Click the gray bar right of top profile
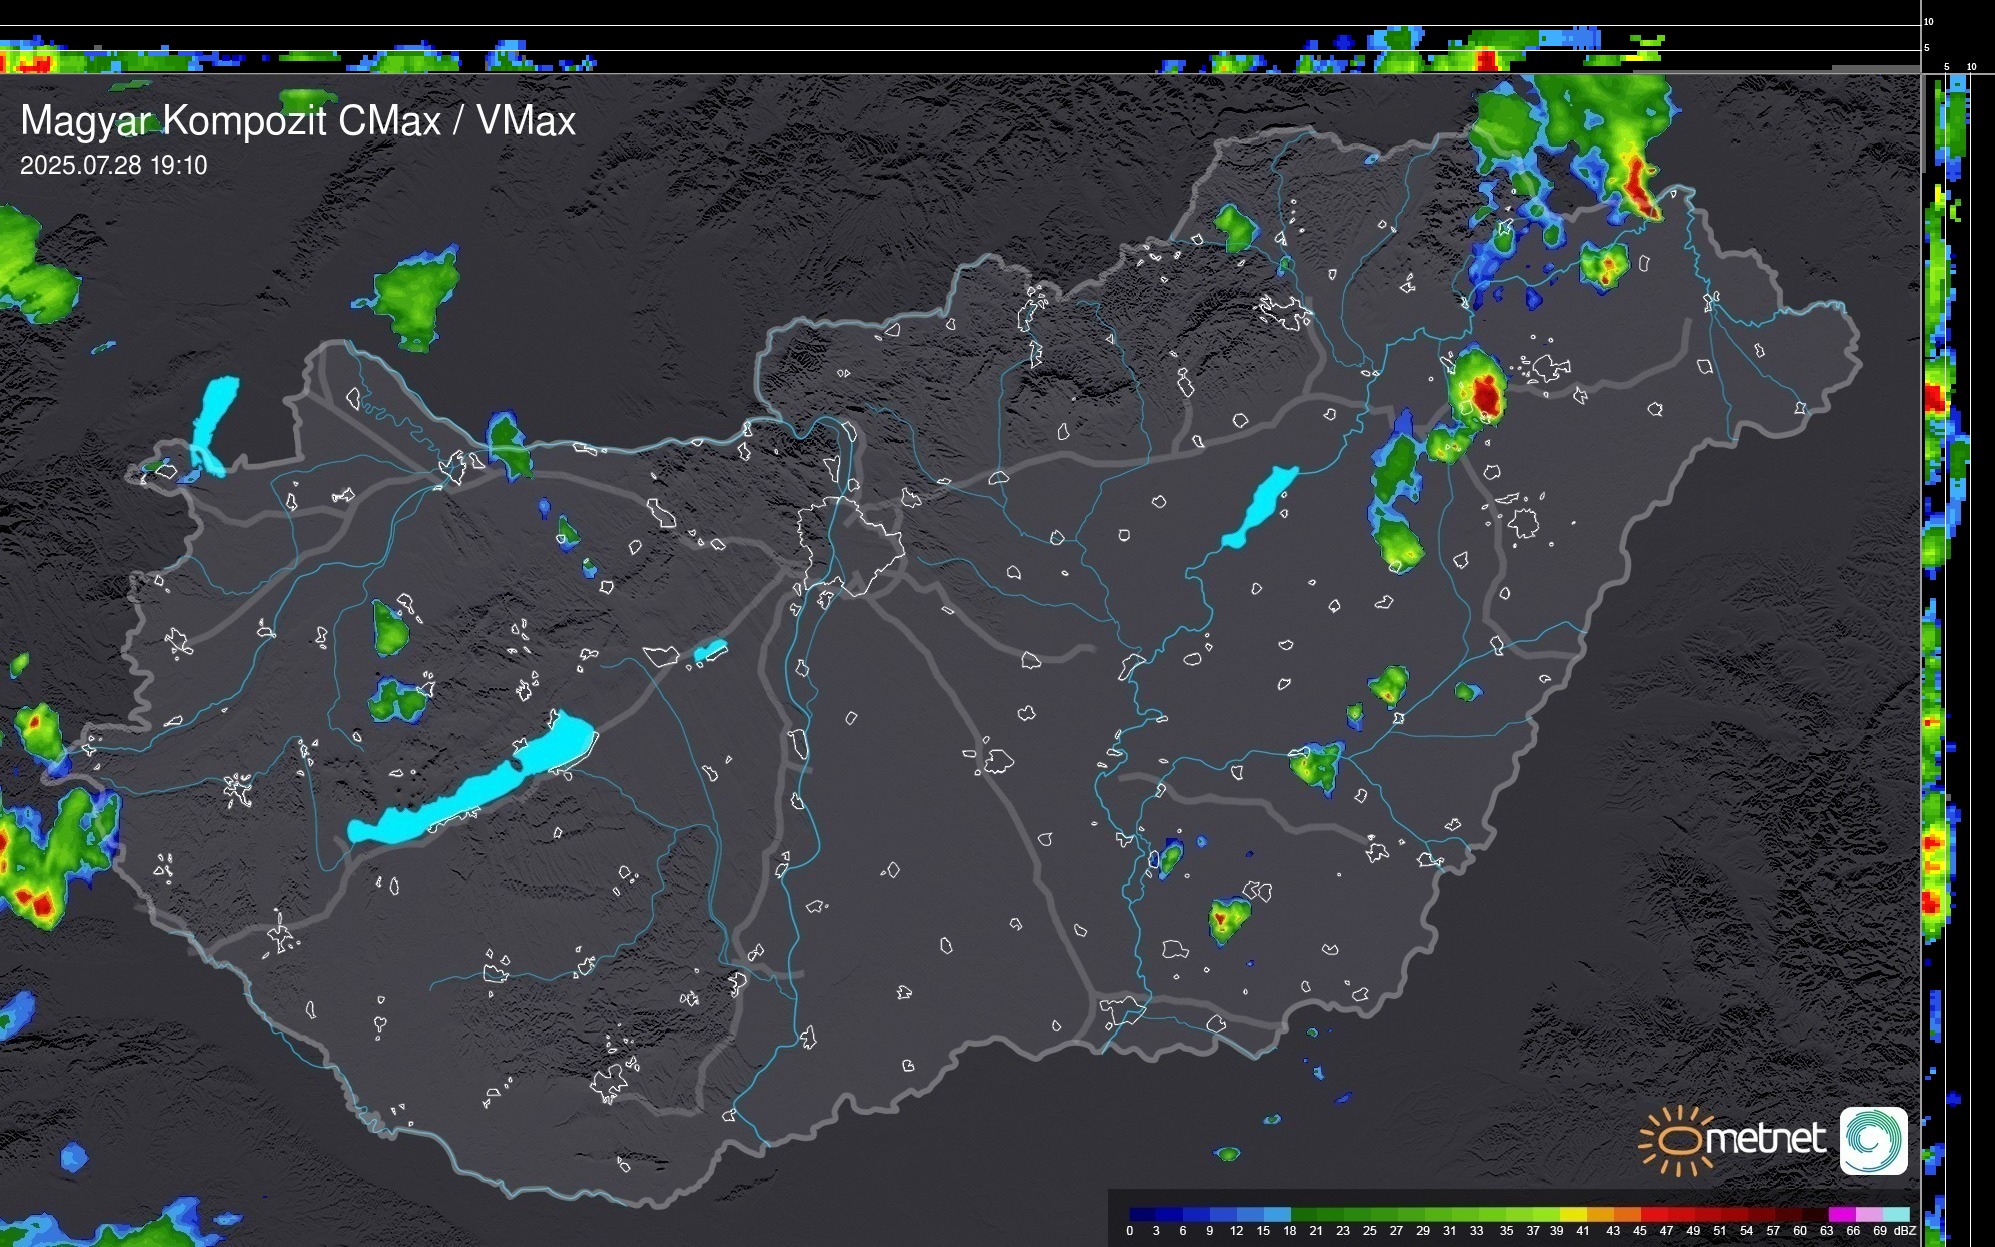 [x=1875, y=68]
